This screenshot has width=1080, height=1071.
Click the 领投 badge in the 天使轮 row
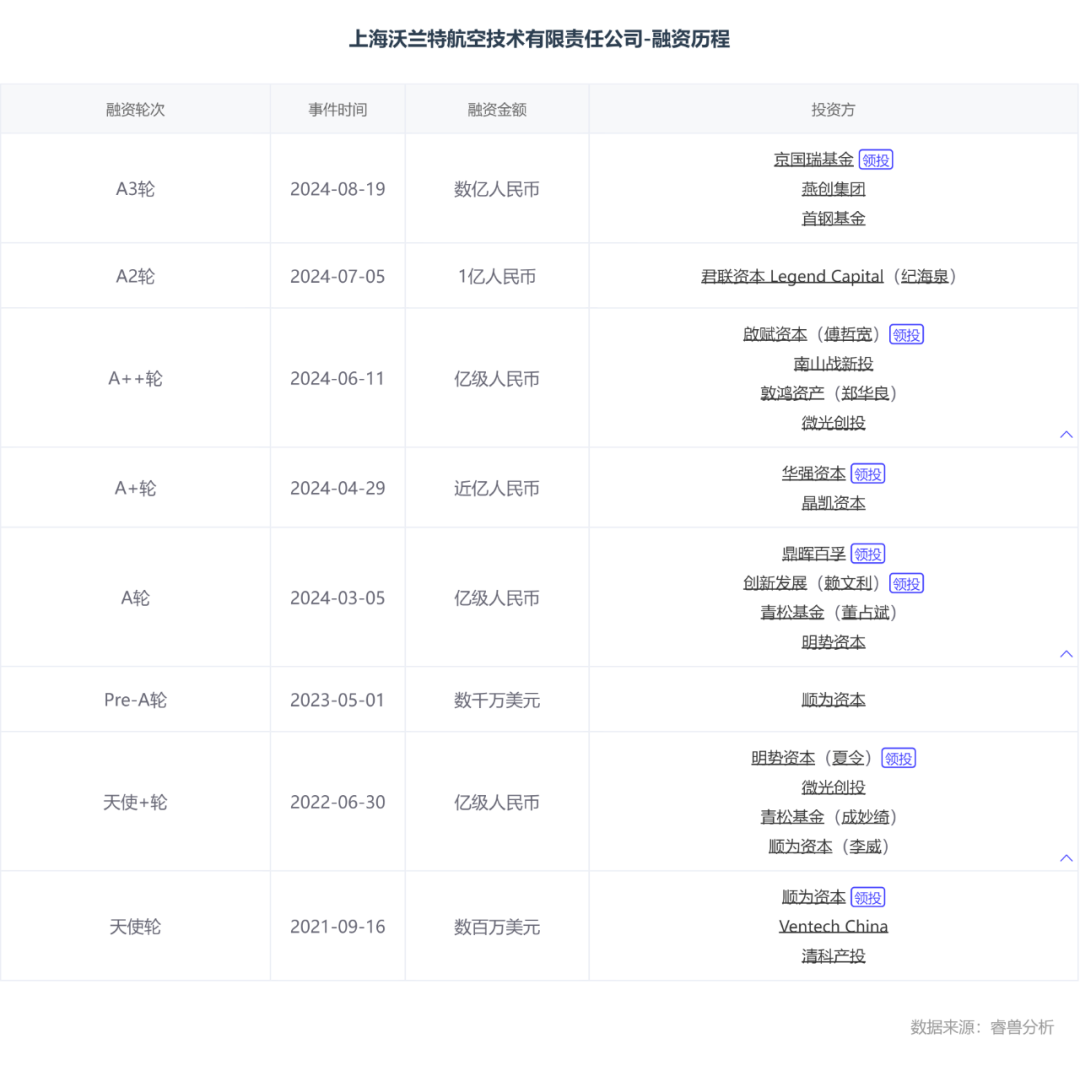(868, 898)
